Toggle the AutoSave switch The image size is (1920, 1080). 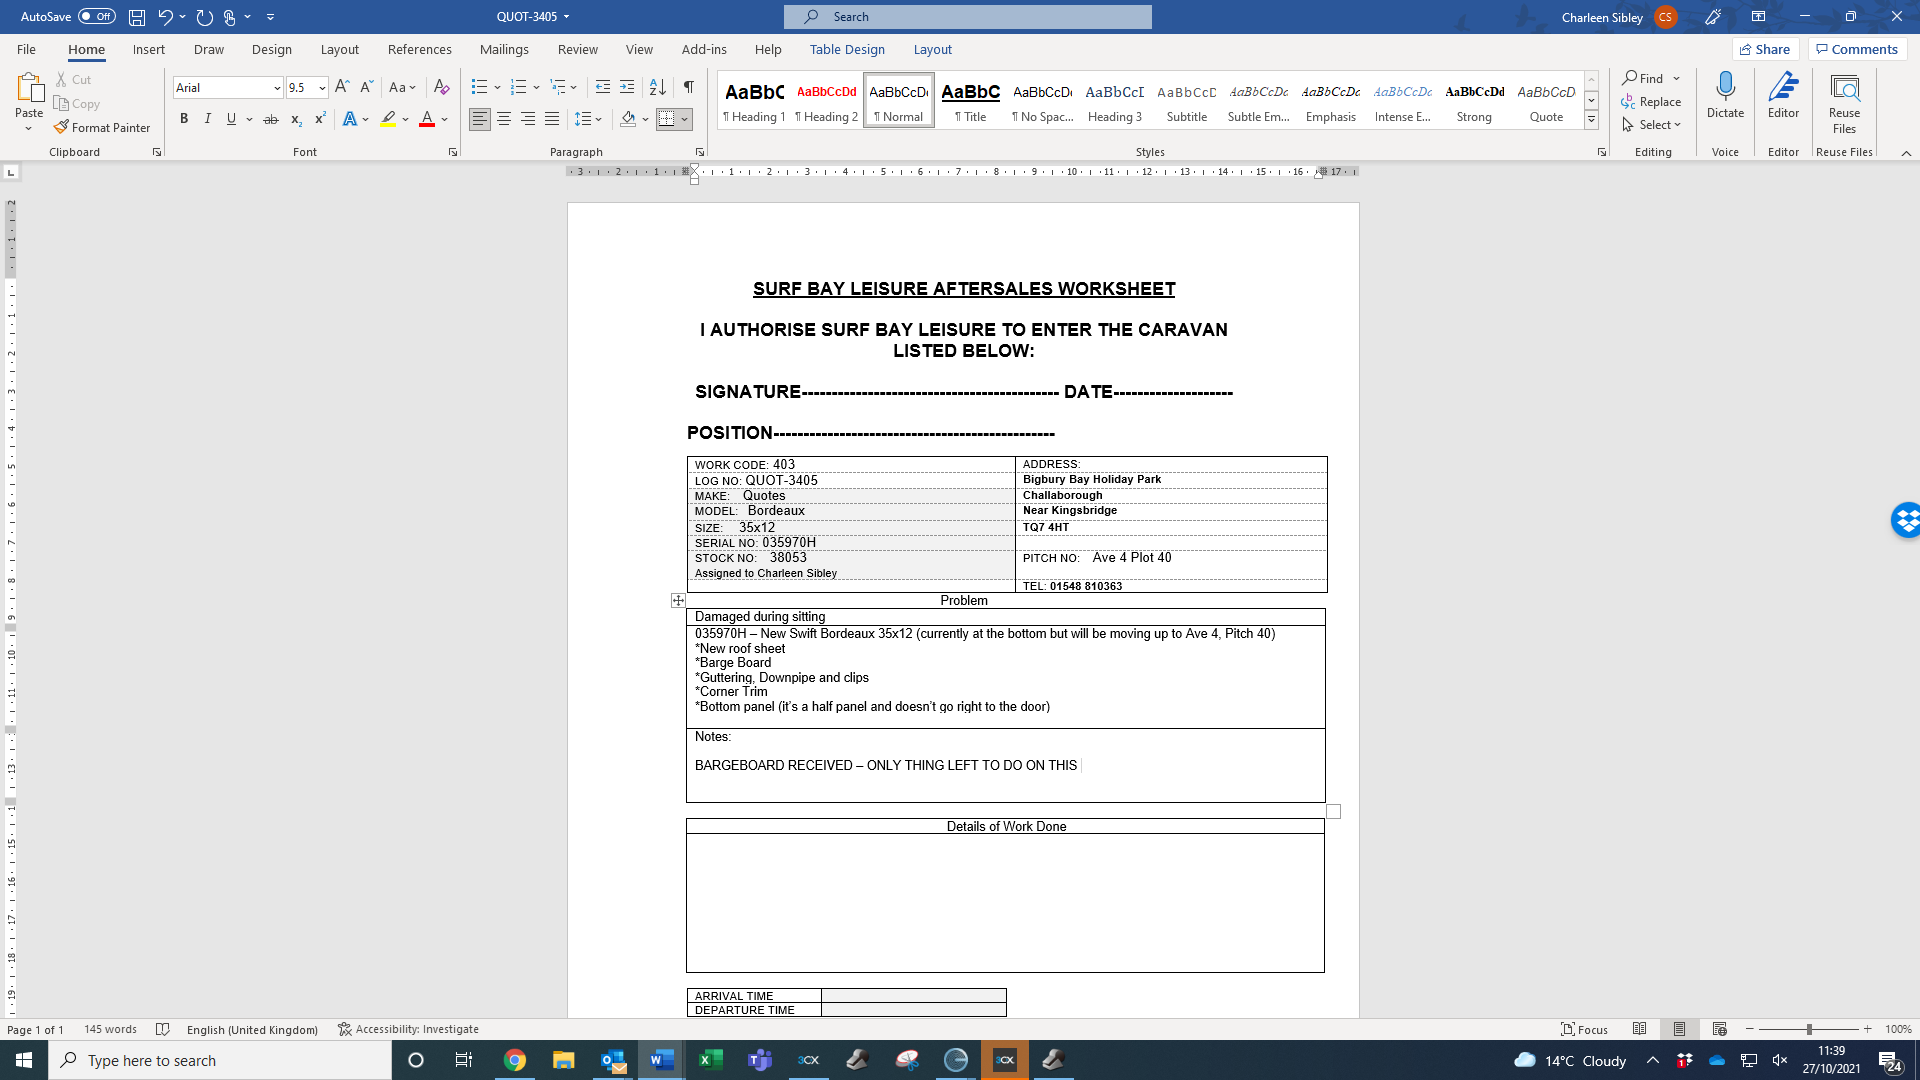pos(97,16)
